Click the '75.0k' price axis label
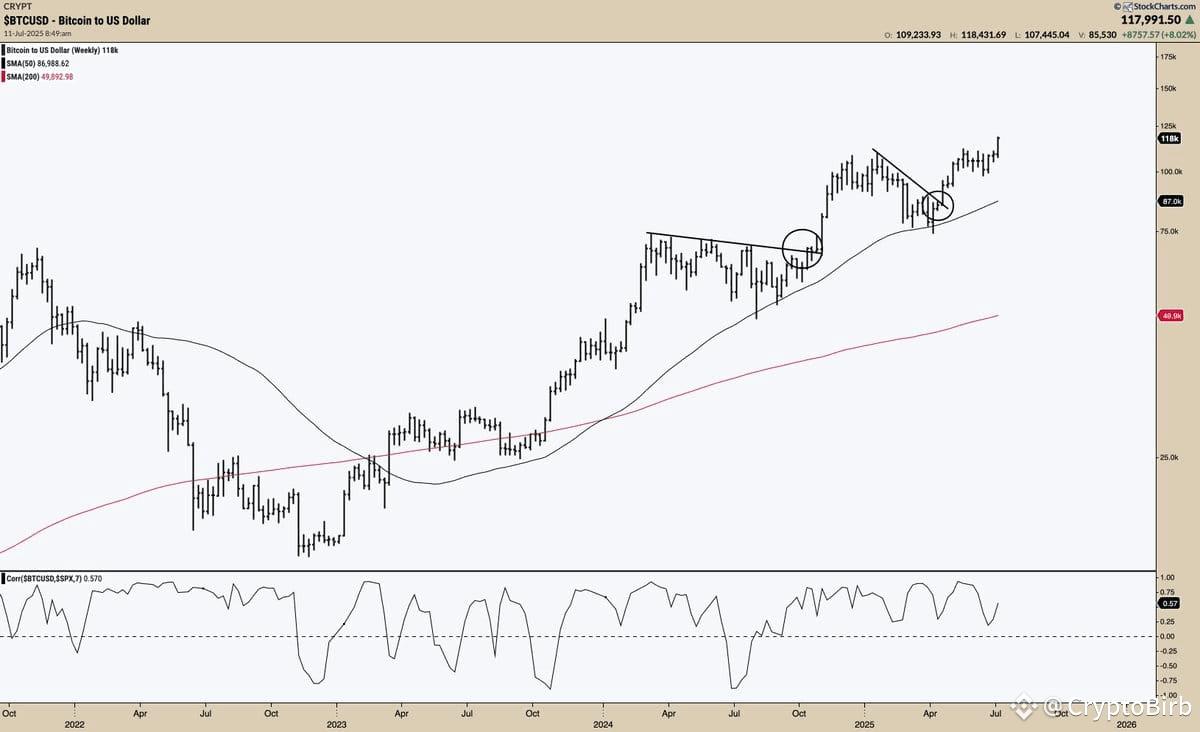Image resolution: width=1200 pixels, height=732 pixels. [x=1169, y=232]
